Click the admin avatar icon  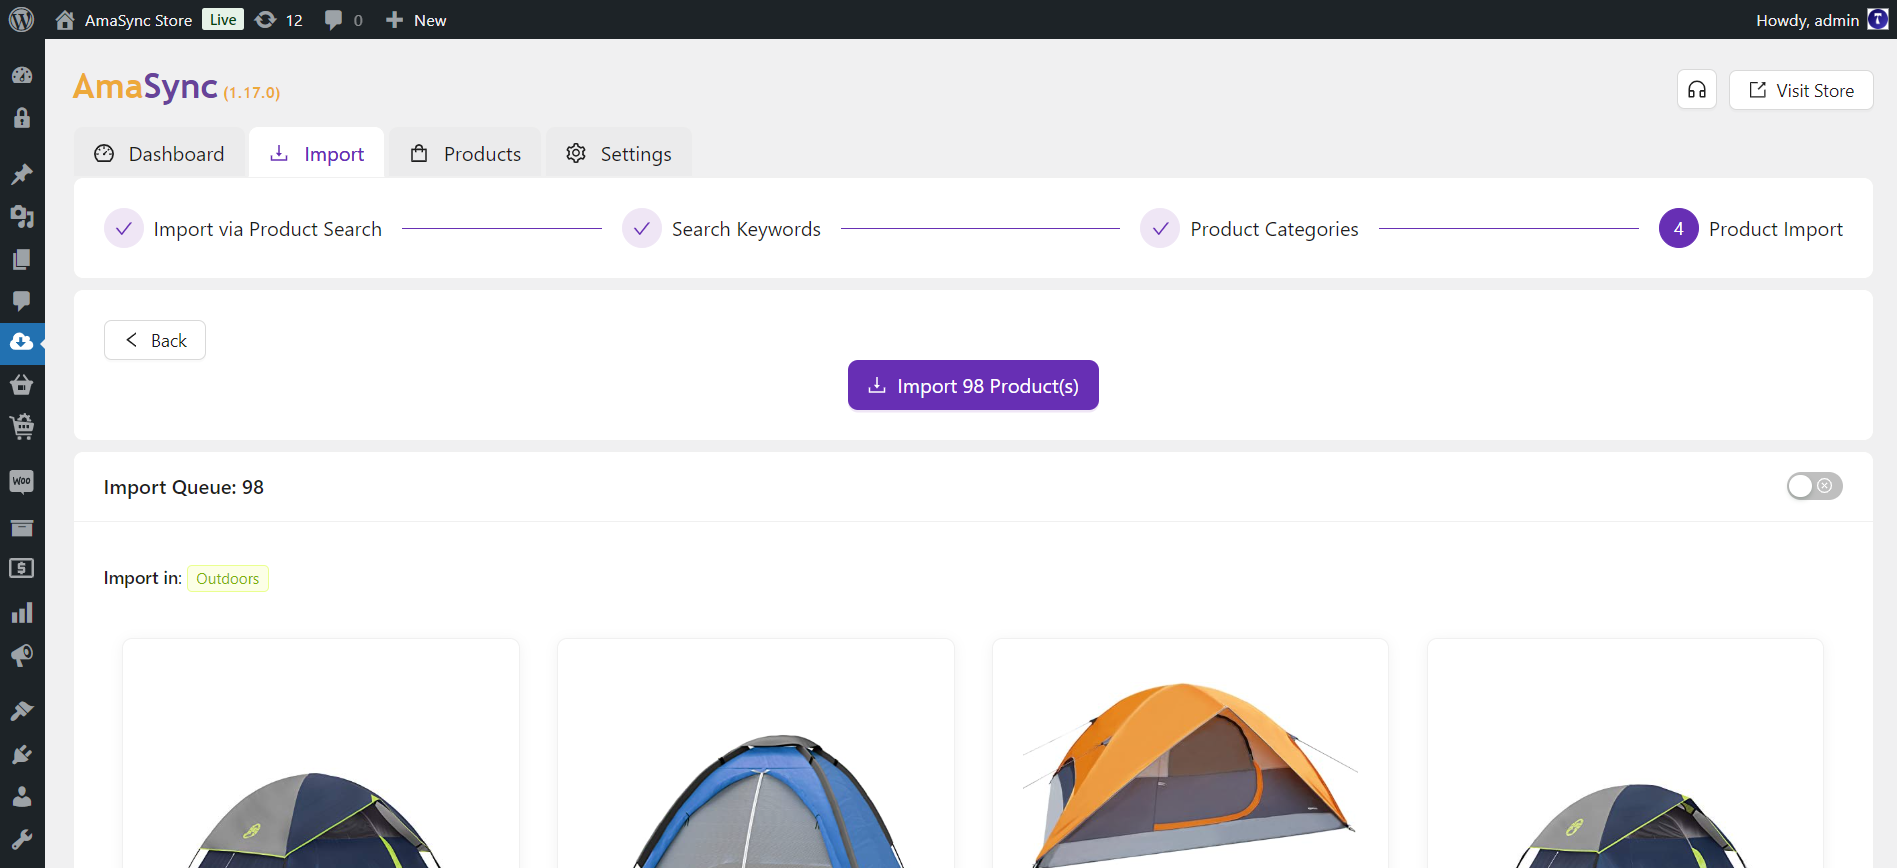[1878, 20]
